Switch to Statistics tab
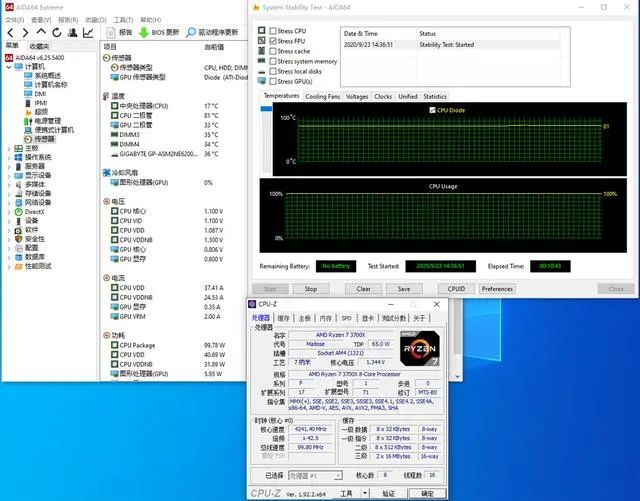640x501 pixels. (x=435, y=96)
